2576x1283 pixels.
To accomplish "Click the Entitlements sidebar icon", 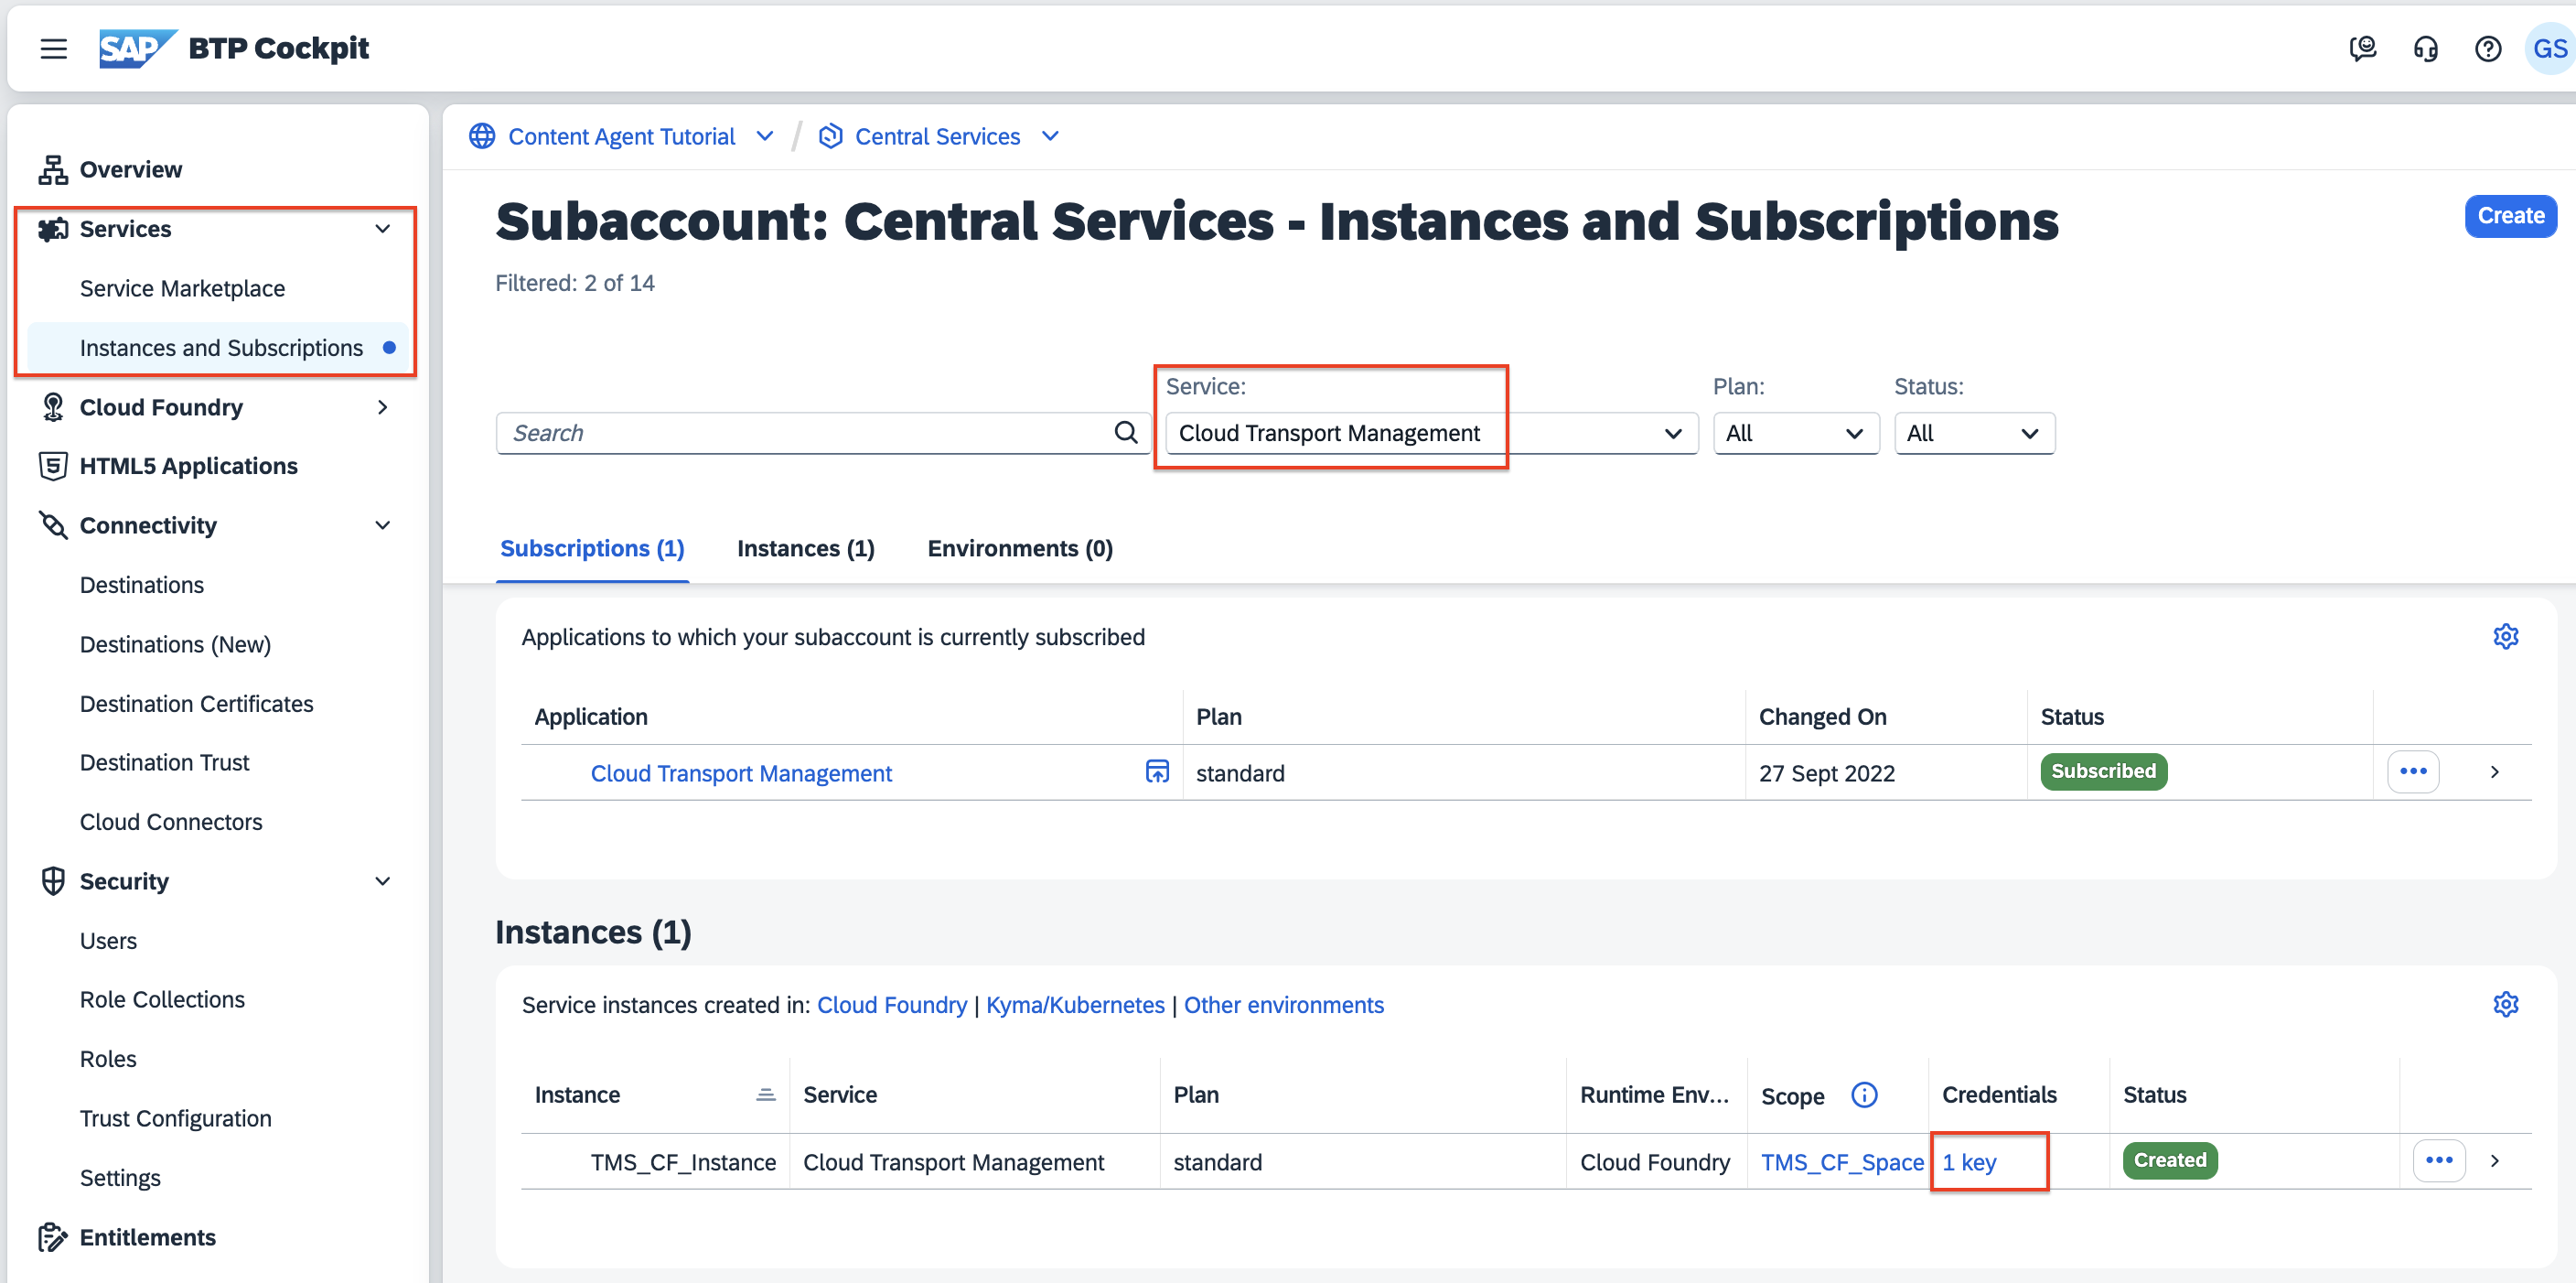I will pos(53,1237).
